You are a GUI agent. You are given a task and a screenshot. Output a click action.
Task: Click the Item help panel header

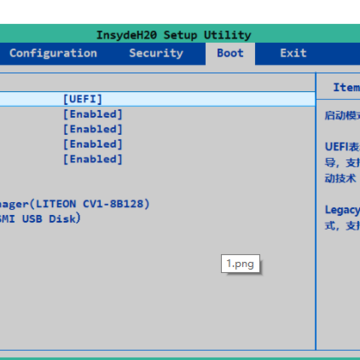(x=346, y=87)
